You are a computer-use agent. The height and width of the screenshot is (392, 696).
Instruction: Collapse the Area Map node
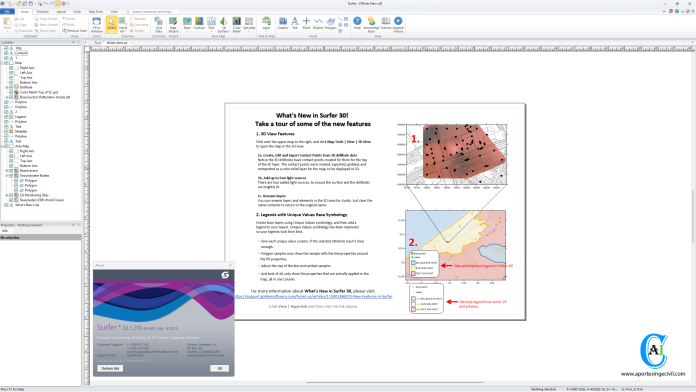coord(2,146)
